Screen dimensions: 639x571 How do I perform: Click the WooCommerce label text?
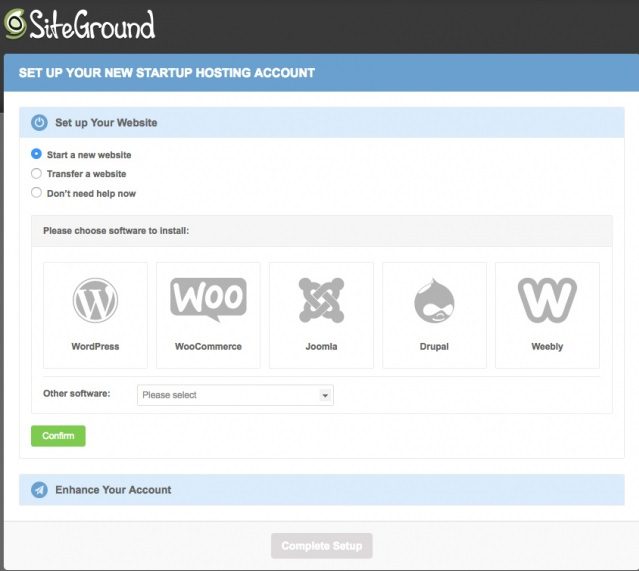click(208, 346)
